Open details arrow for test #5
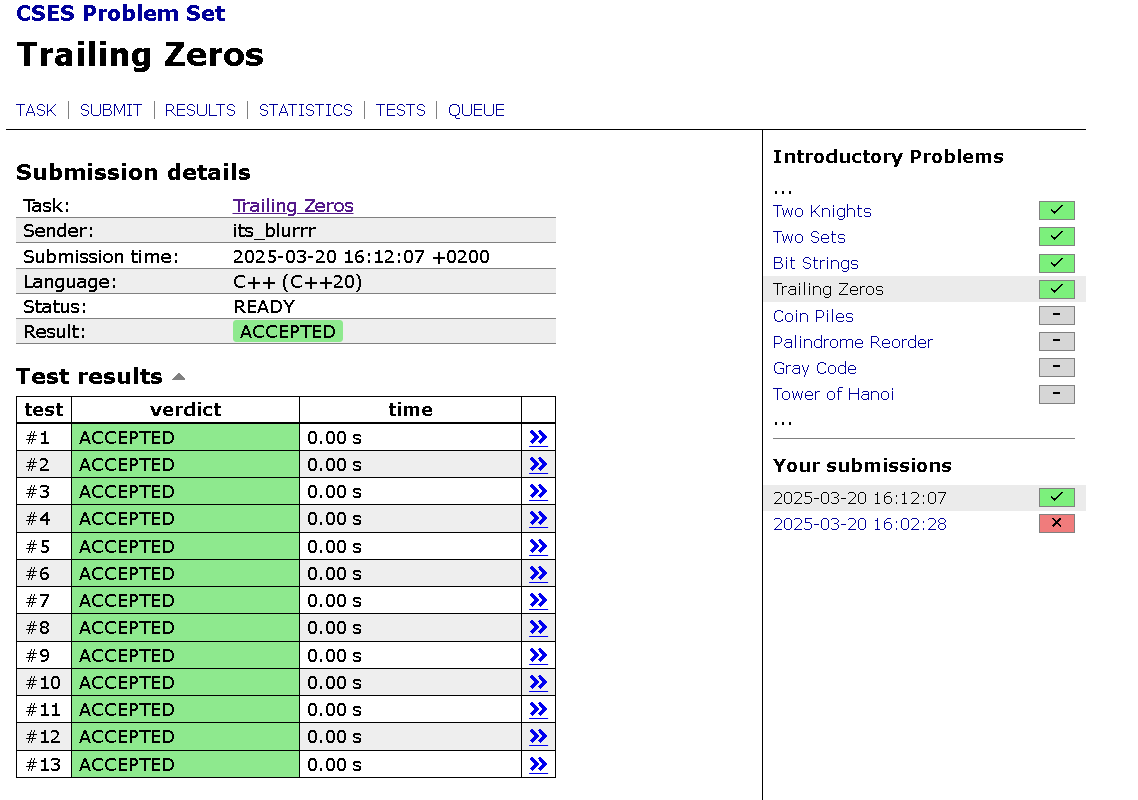 click(538, 547)
